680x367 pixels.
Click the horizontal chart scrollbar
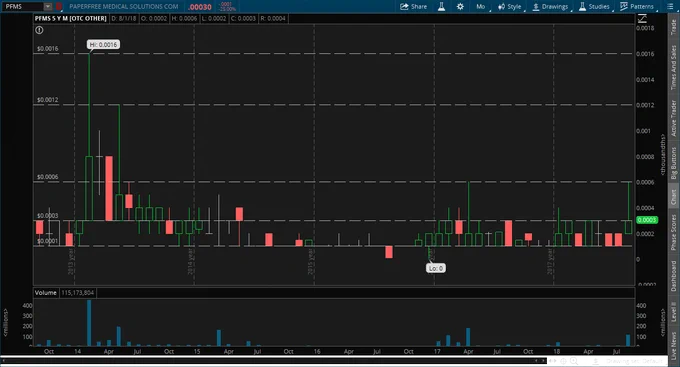274,360
